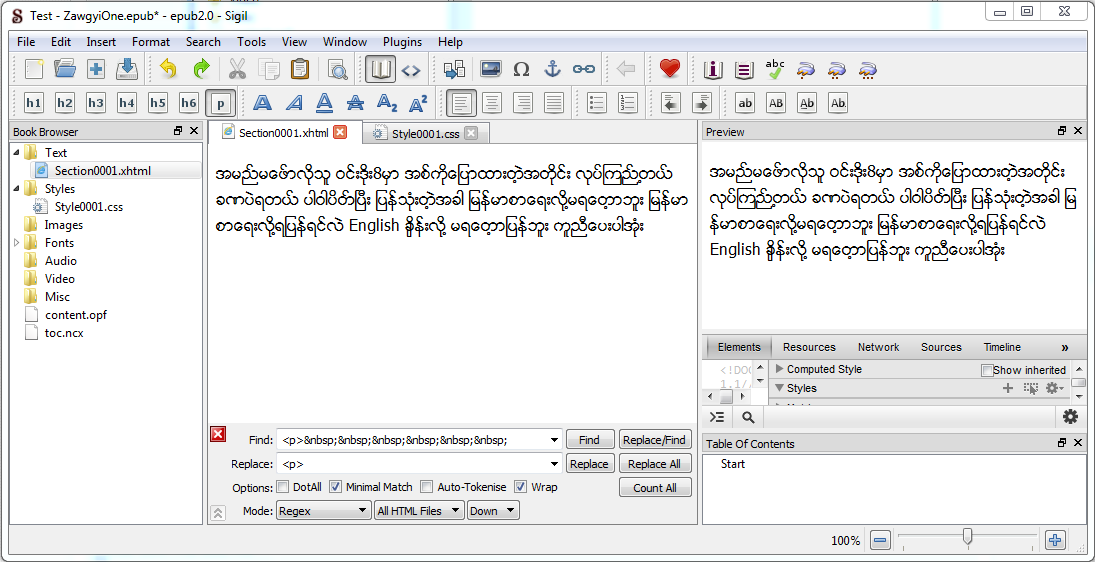The width and height of the screenshot is (1095, 562).
Task: Expand Find field history dropdown arrow
Action: tap(554, 440)
